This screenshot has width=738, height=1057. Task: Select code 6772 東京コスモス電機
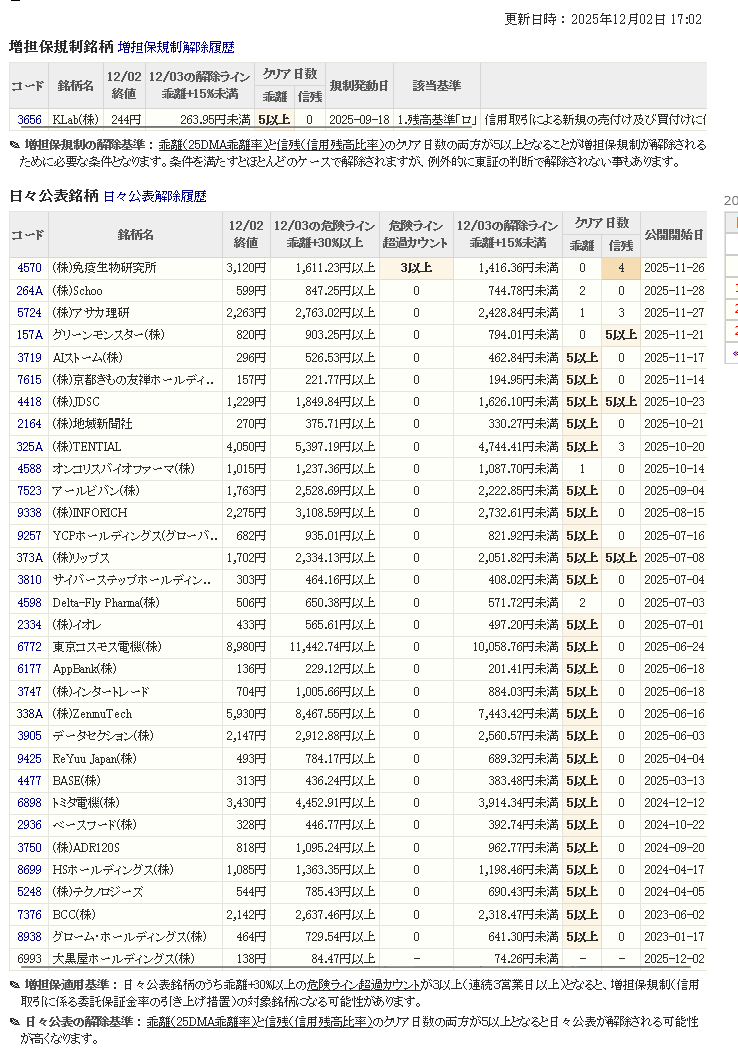click(29, 647)
